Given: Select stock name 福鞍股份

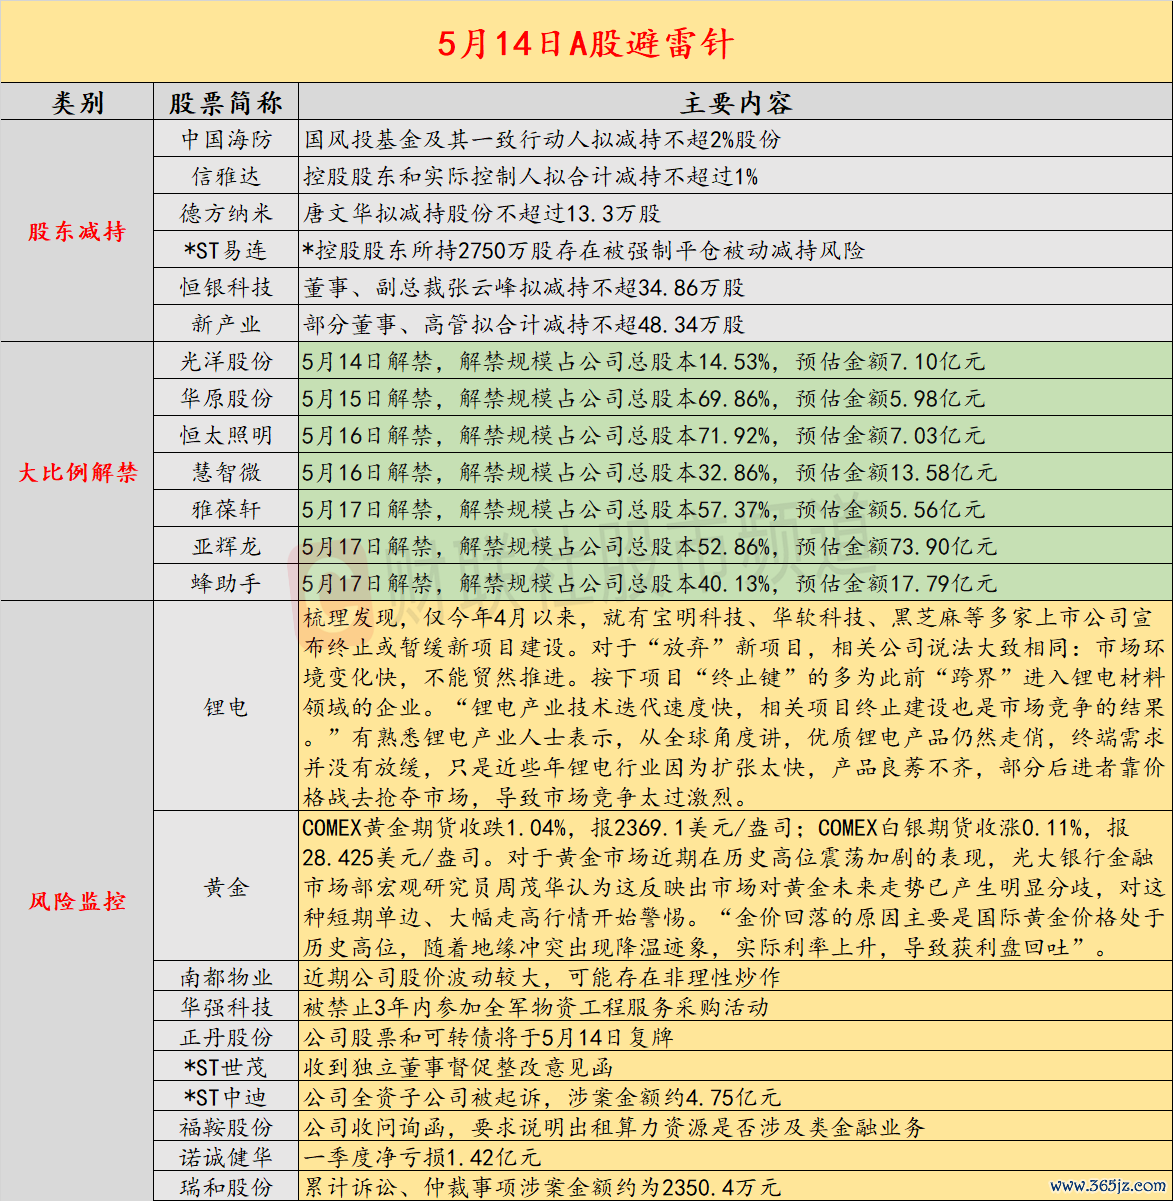Looking at the screenshot, I should 226,1127.
